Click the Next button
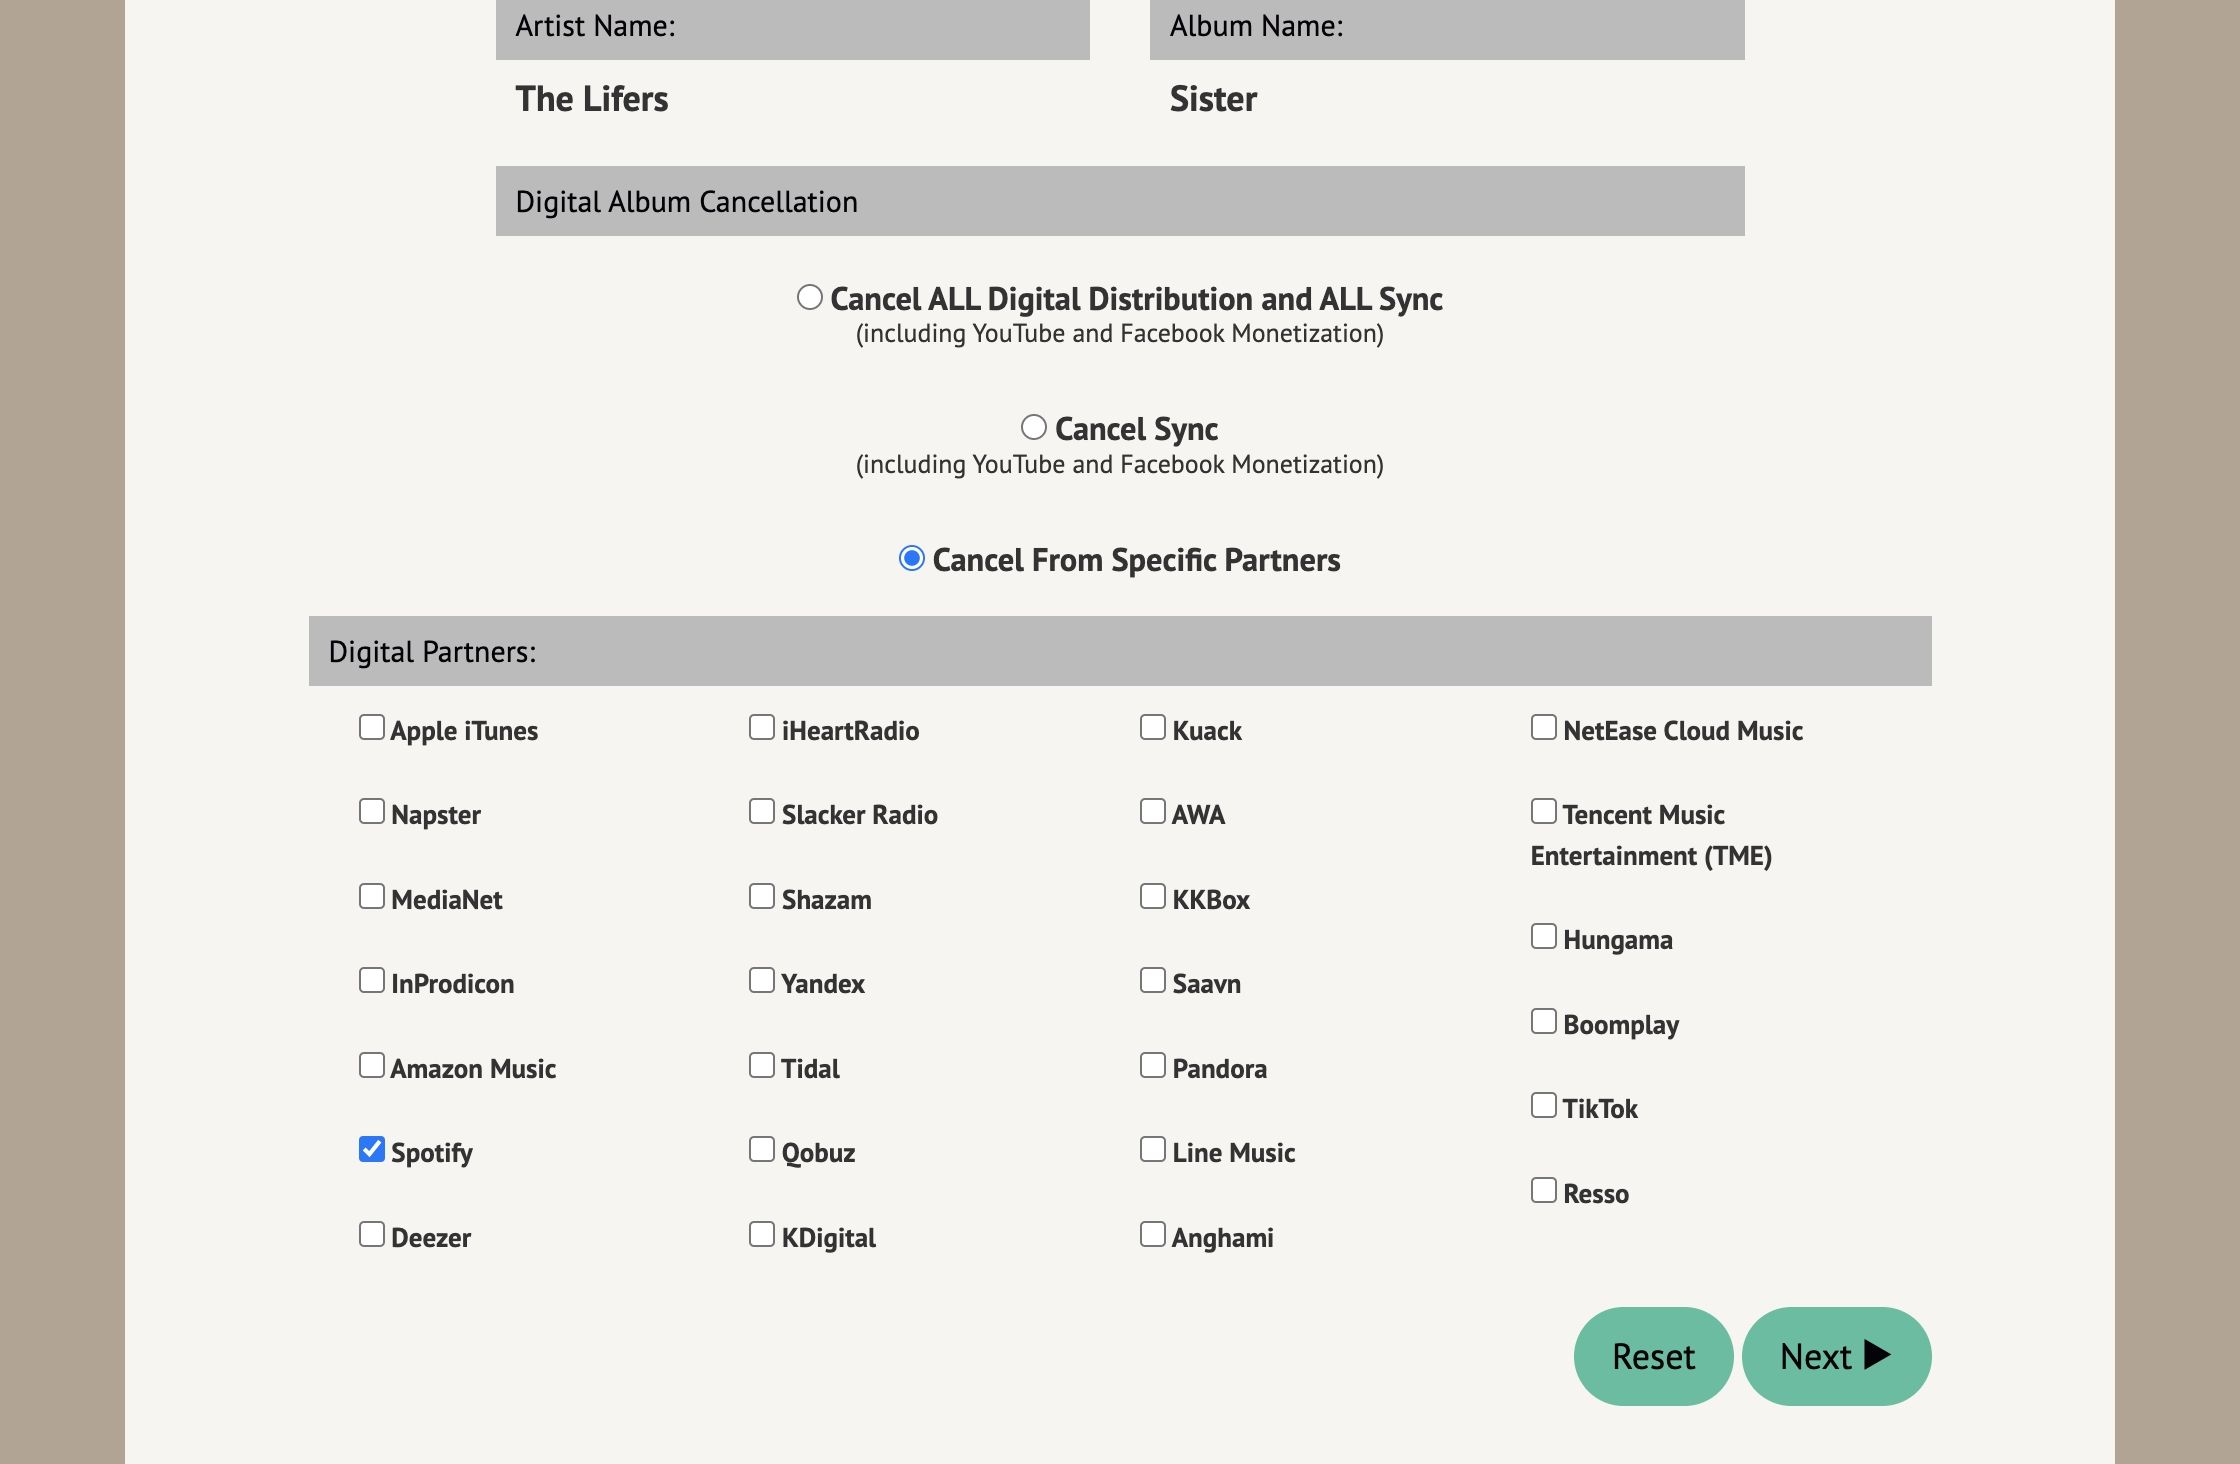This screenshot has width=2240, height=1464. (x=1836, y=1356)
